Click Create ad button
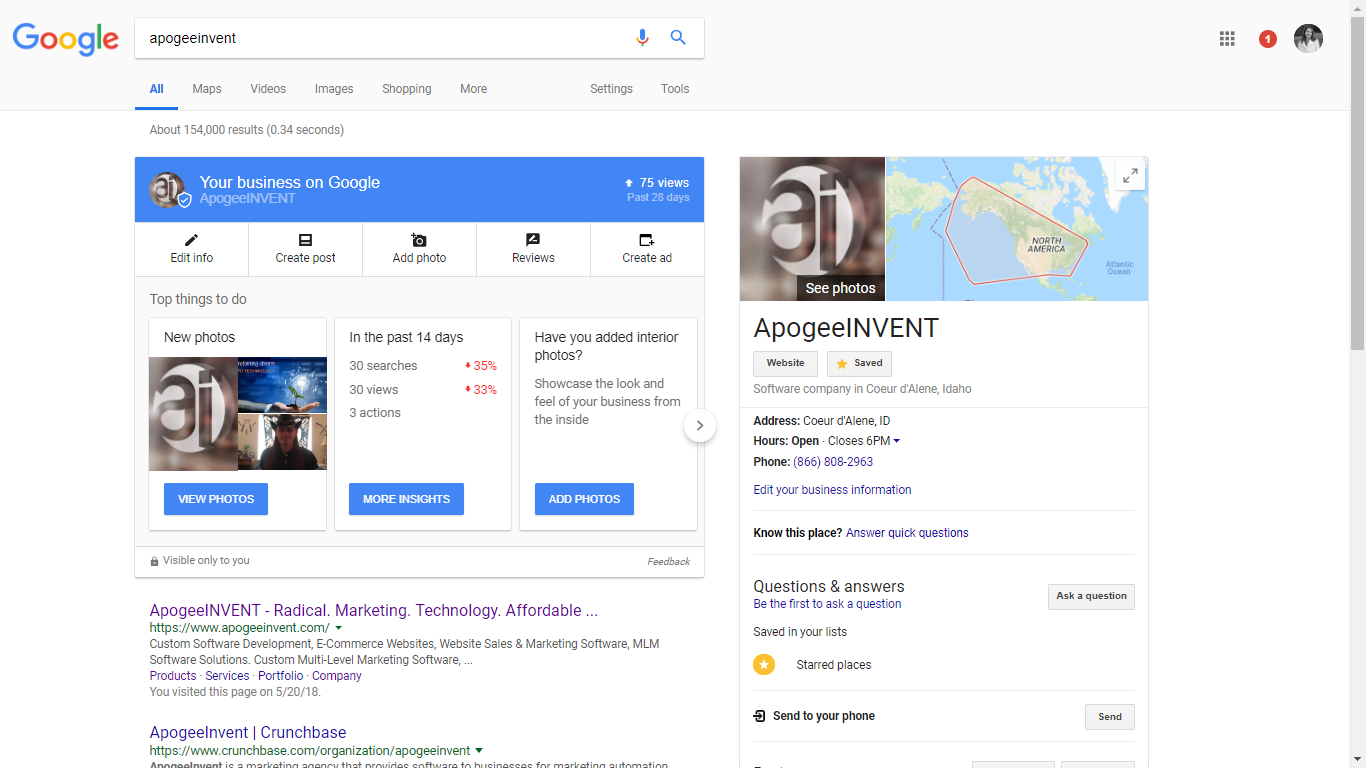This screenshot has height=768, width=1366. 647,249
